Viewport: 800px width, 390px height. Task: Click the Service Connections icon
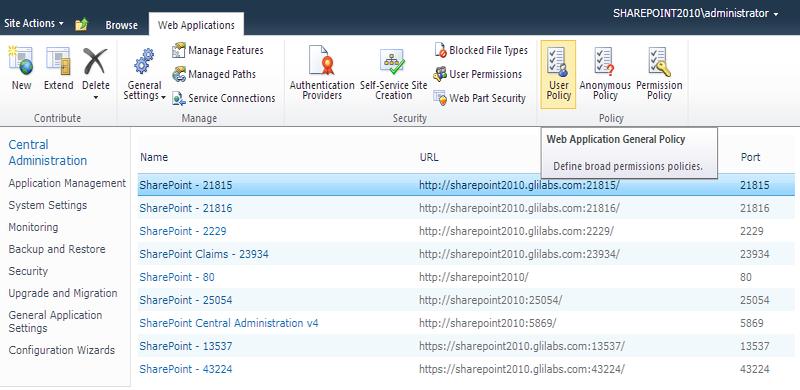click(x=179, y=98)
